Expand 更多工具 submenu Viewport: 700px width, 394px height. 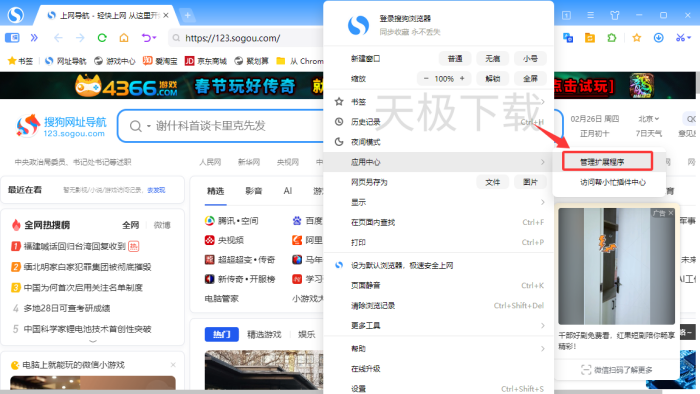click(x=438, y=325)
